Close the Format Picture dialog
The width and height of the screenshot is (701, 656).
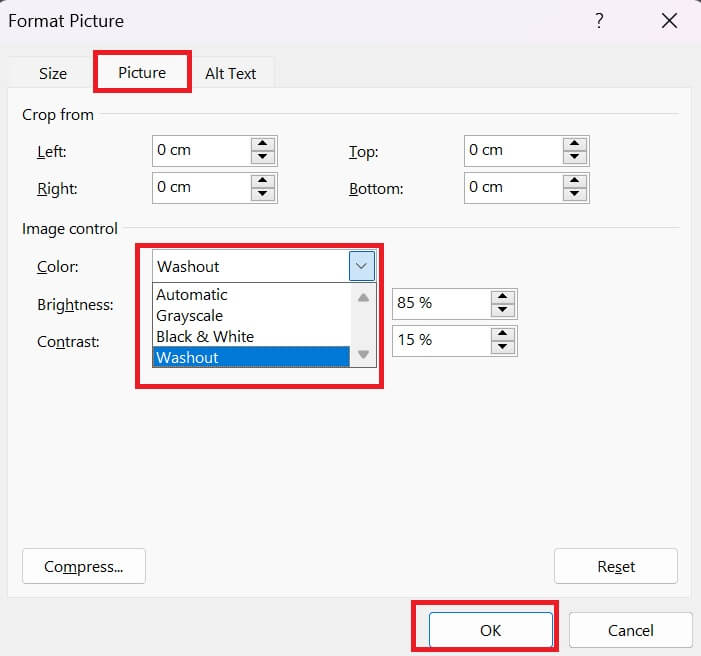(x=669, y=21)
